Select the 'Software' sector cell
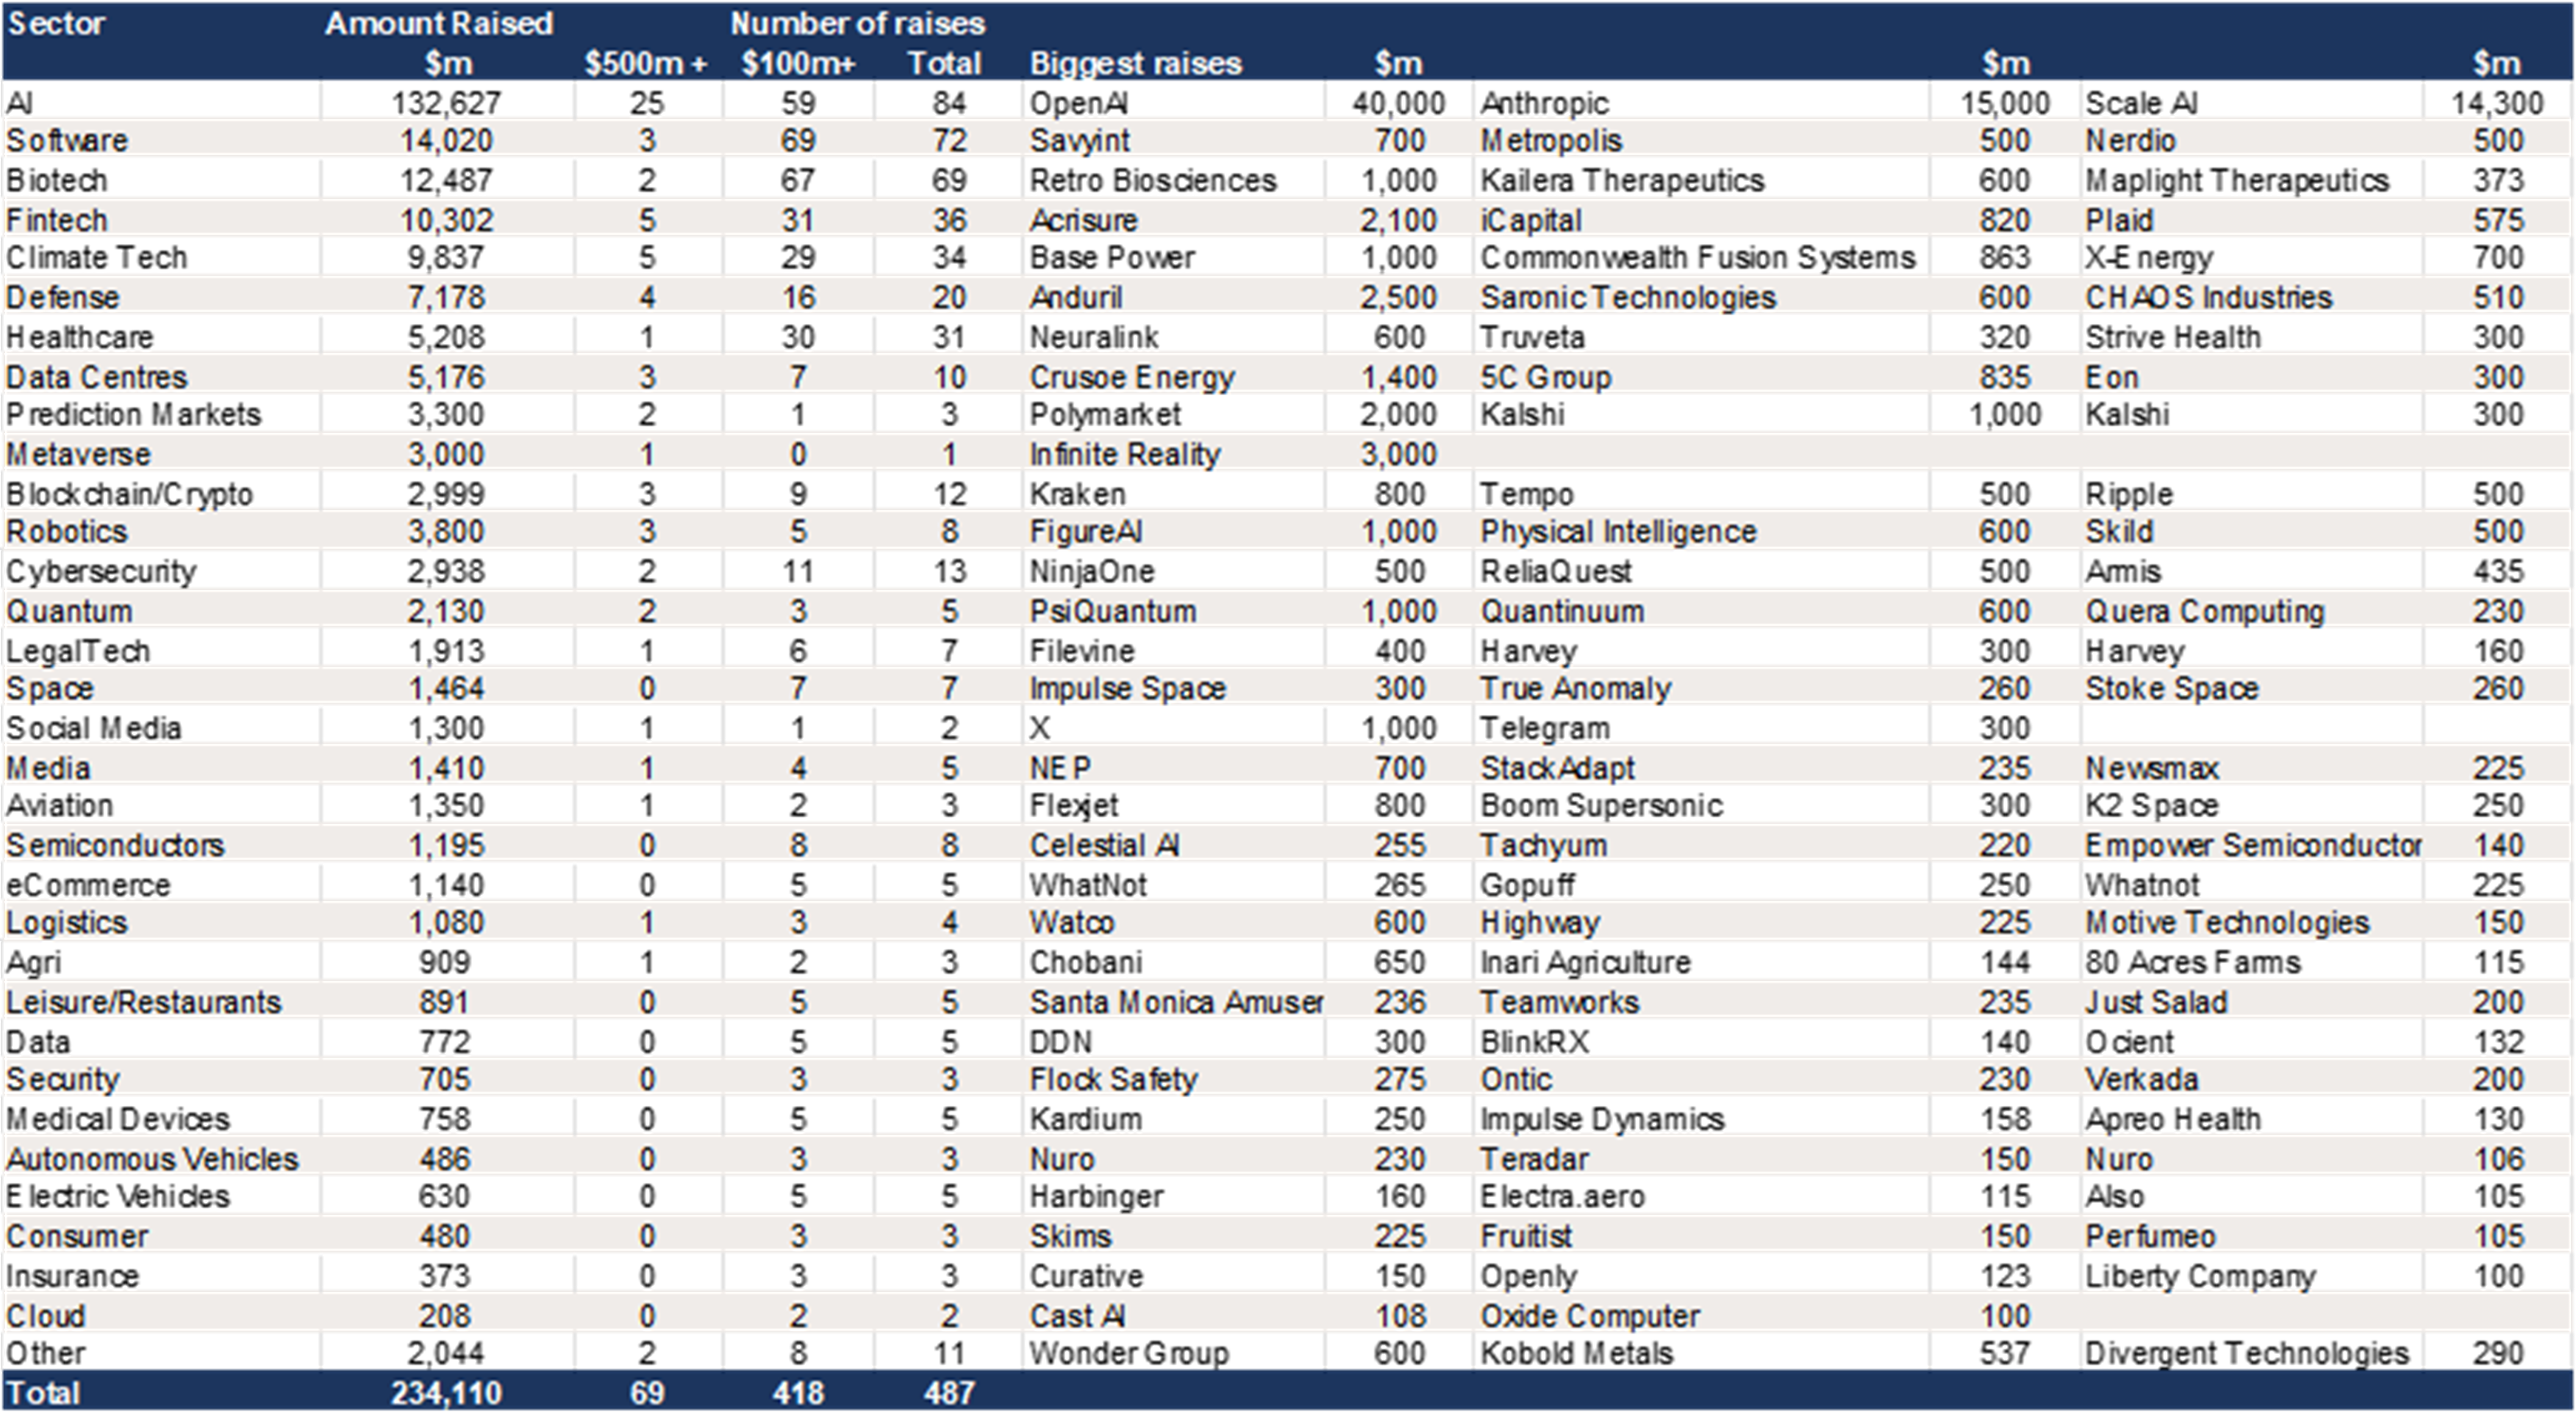The height and width of the screenshot is (1412, 2576). pyautogui.click(x=67, y=141)
